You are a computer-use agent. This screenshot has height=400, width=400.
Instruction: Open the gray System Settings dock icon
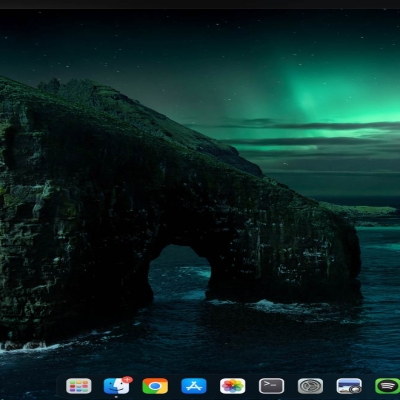point(310,386)
